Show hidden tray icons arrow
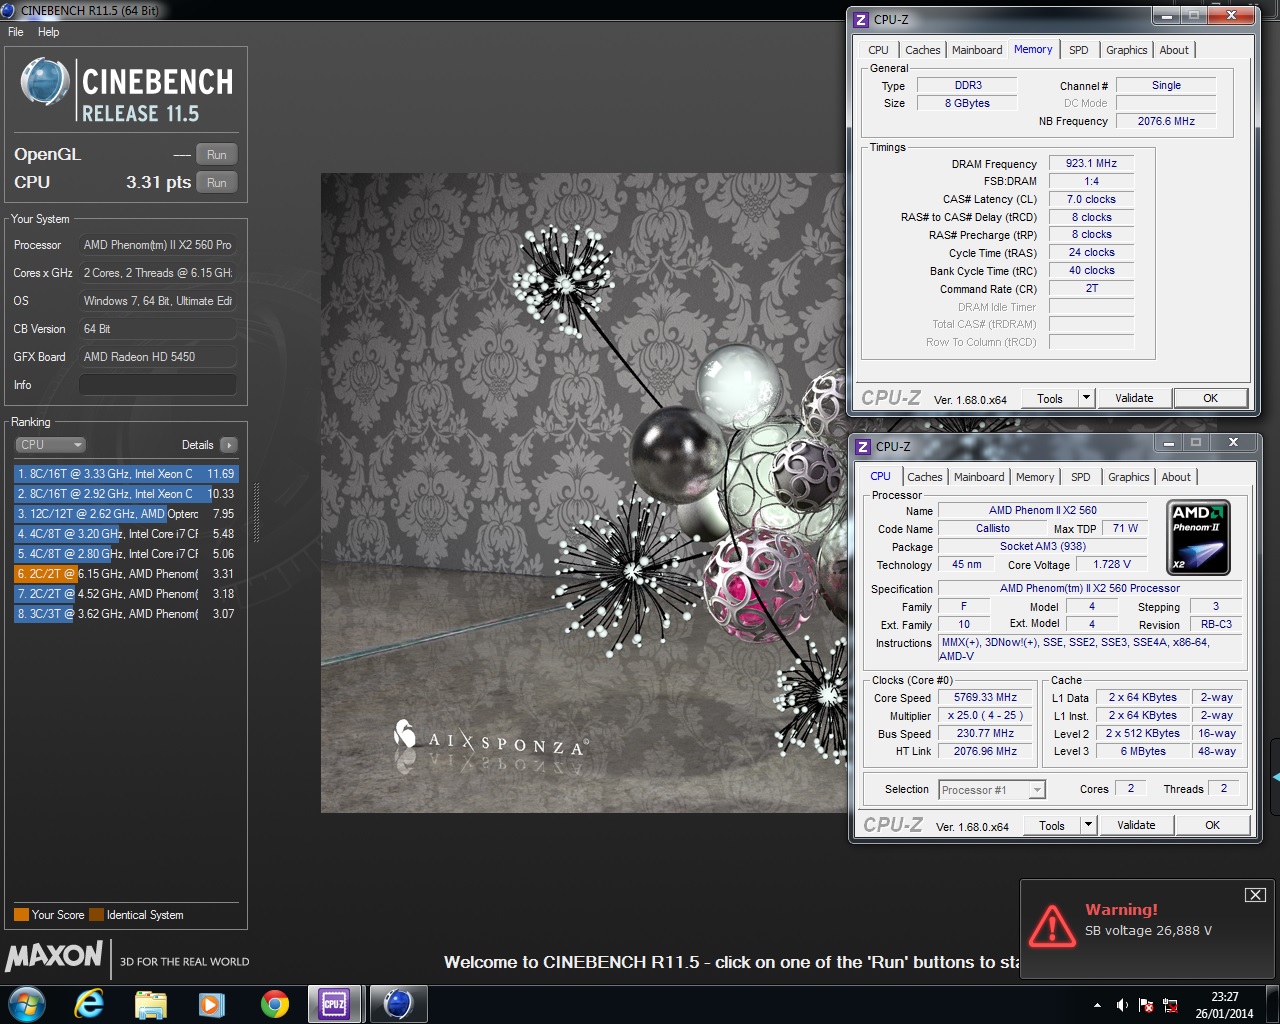This screenshot has width=1280, height=1024. pos(1098,1005)
